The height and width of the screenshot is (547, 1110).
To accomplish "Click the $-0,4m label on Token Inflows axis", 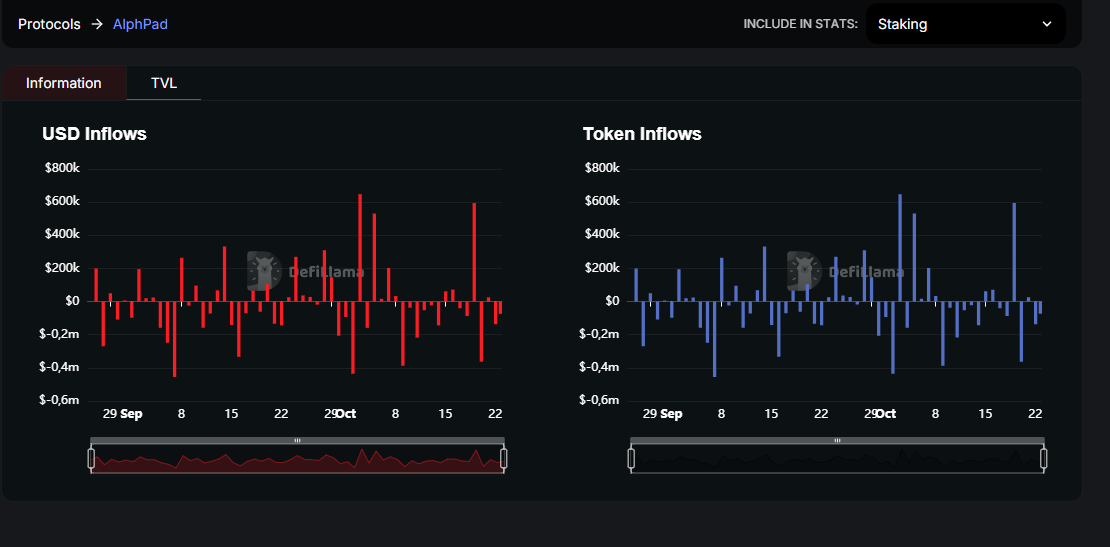I will [599, 367].
